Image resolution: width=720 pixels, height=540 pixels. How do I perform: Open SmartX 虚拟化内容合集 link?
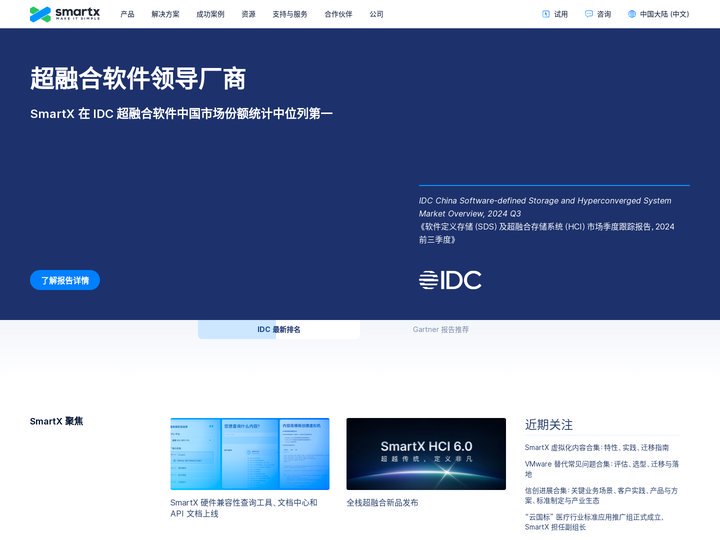coord(597,447)
